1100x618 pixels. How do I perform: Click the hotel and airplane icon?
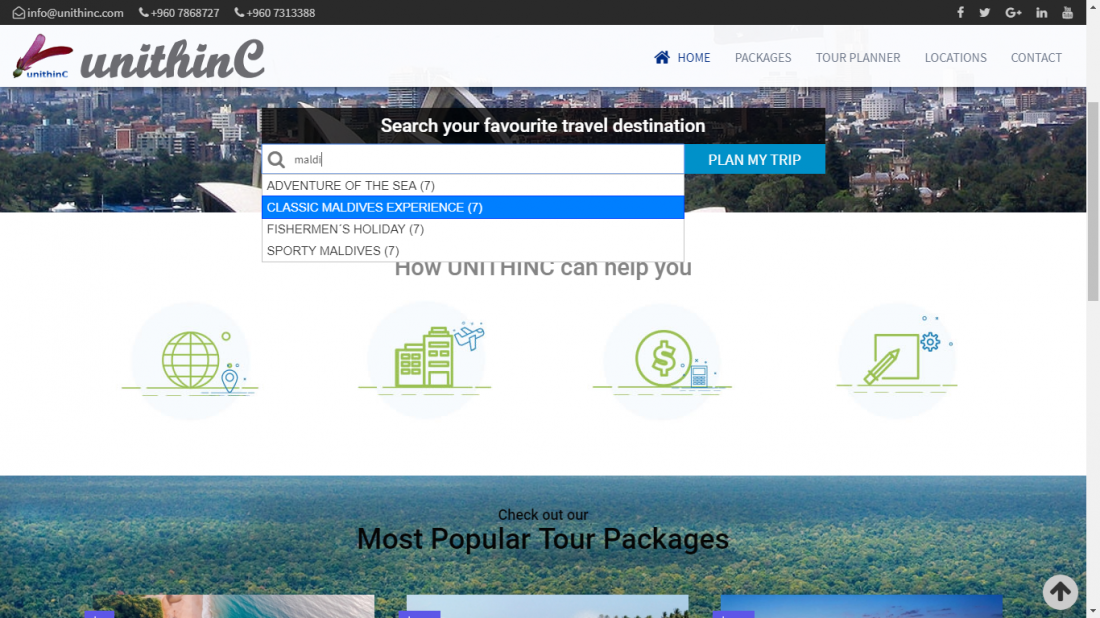click(426, 360)
